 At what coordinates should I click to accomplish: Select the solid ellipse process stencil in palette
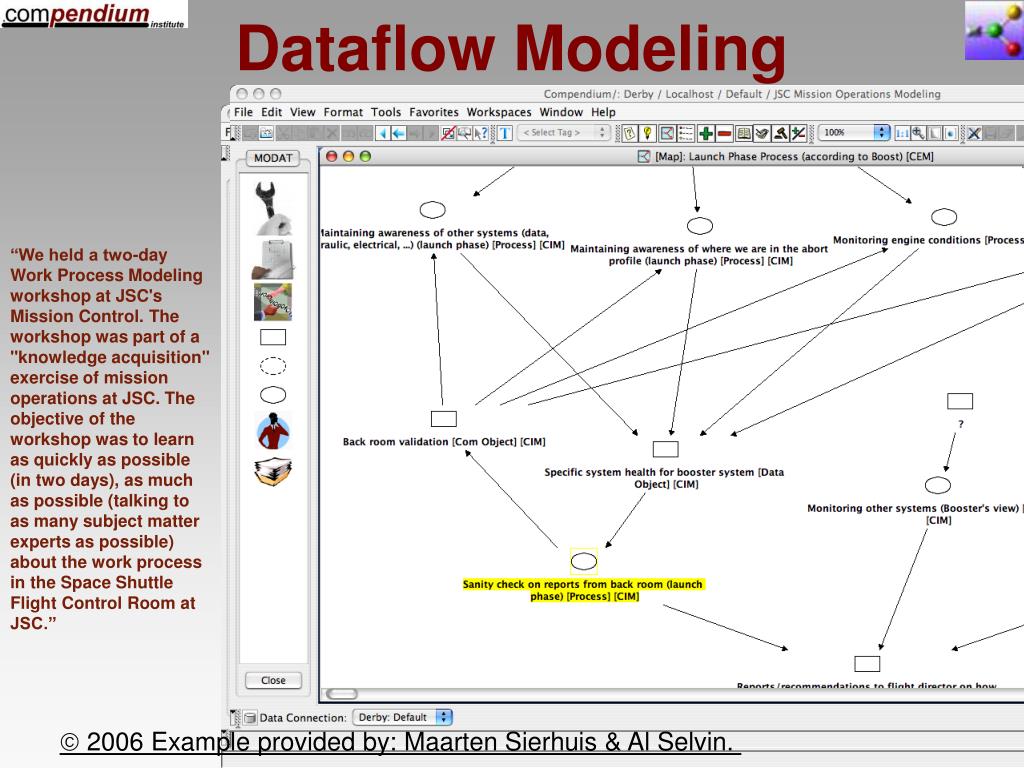pyautogui.click(x=273, y=394)
